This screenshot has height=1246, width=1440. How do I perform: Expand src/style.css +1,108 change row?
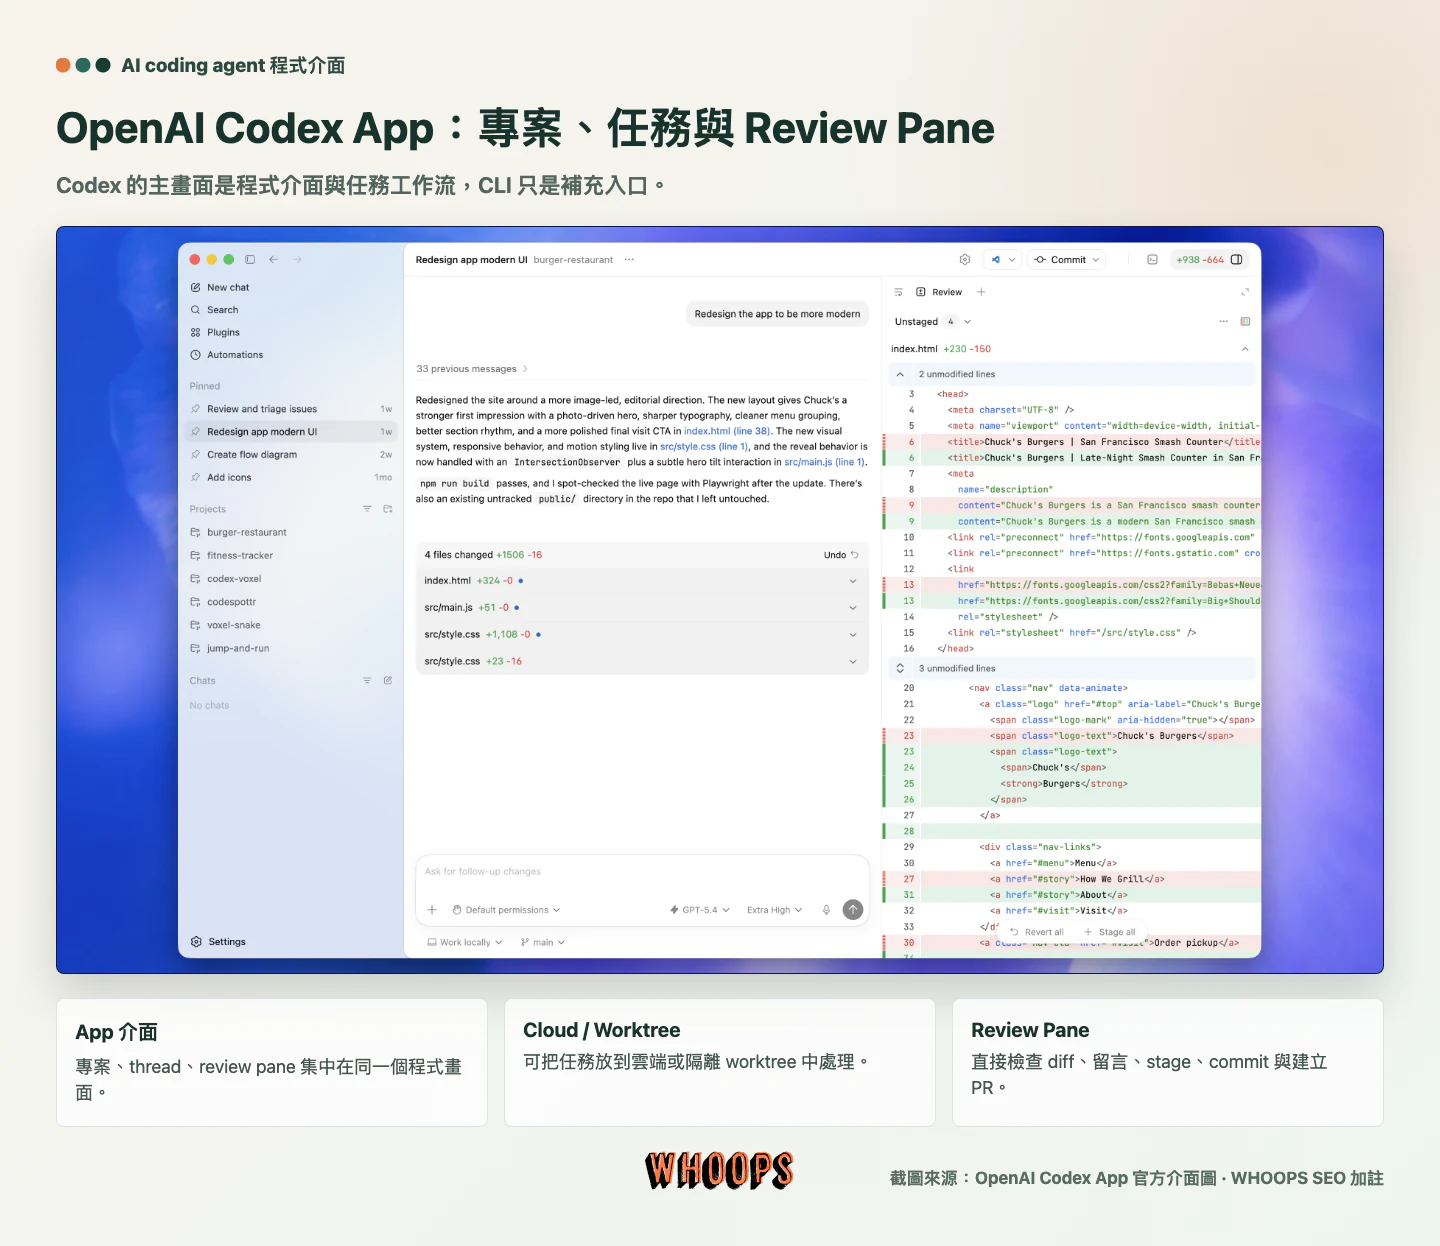pyautogui.click(x=641, y=635)
